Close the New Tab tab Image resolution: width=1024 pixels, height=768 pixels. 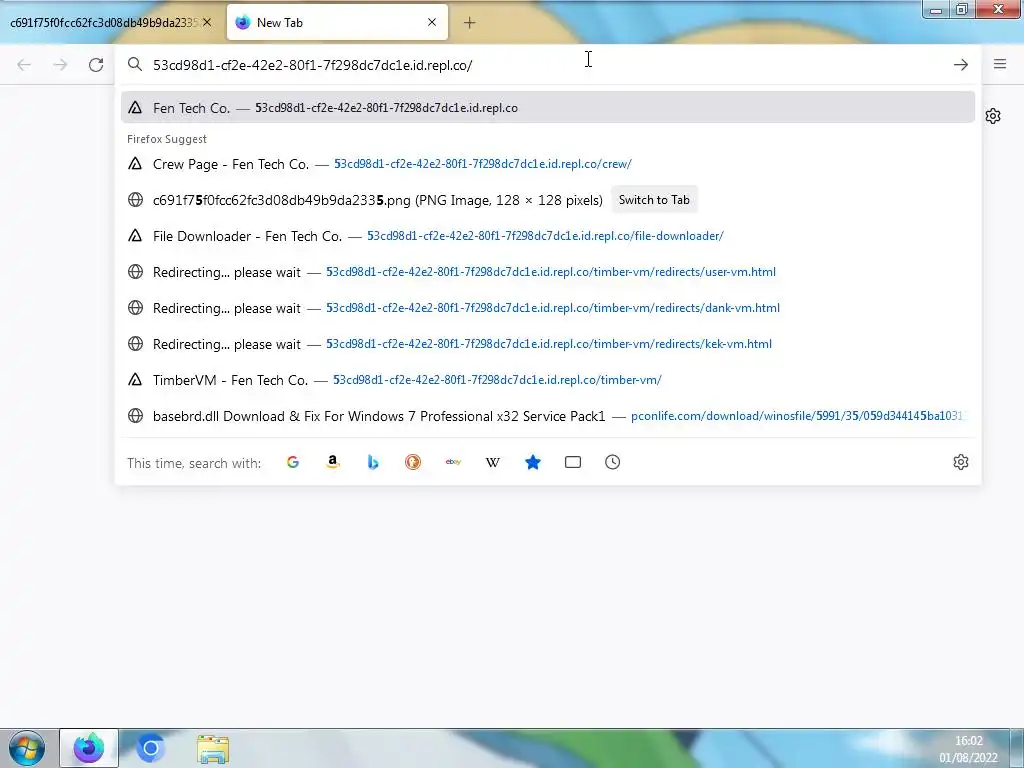[432, 22]
